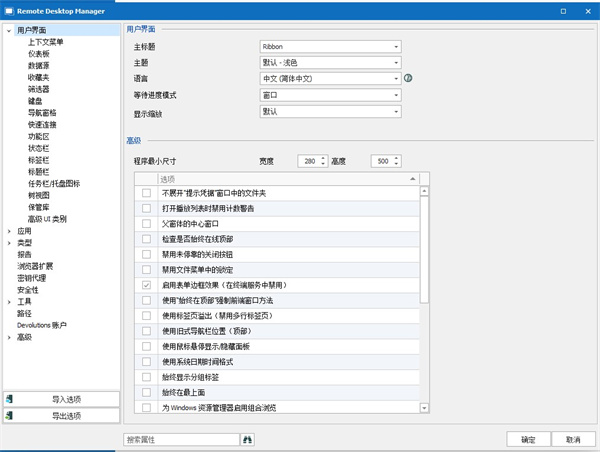Click the binoculars search icon
This screenshot has width=600, height=452.
point(247,439)
